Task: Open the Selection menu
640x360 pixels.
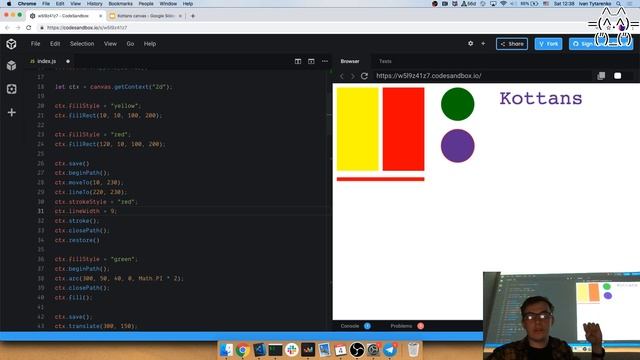Action: click(82, 44)
